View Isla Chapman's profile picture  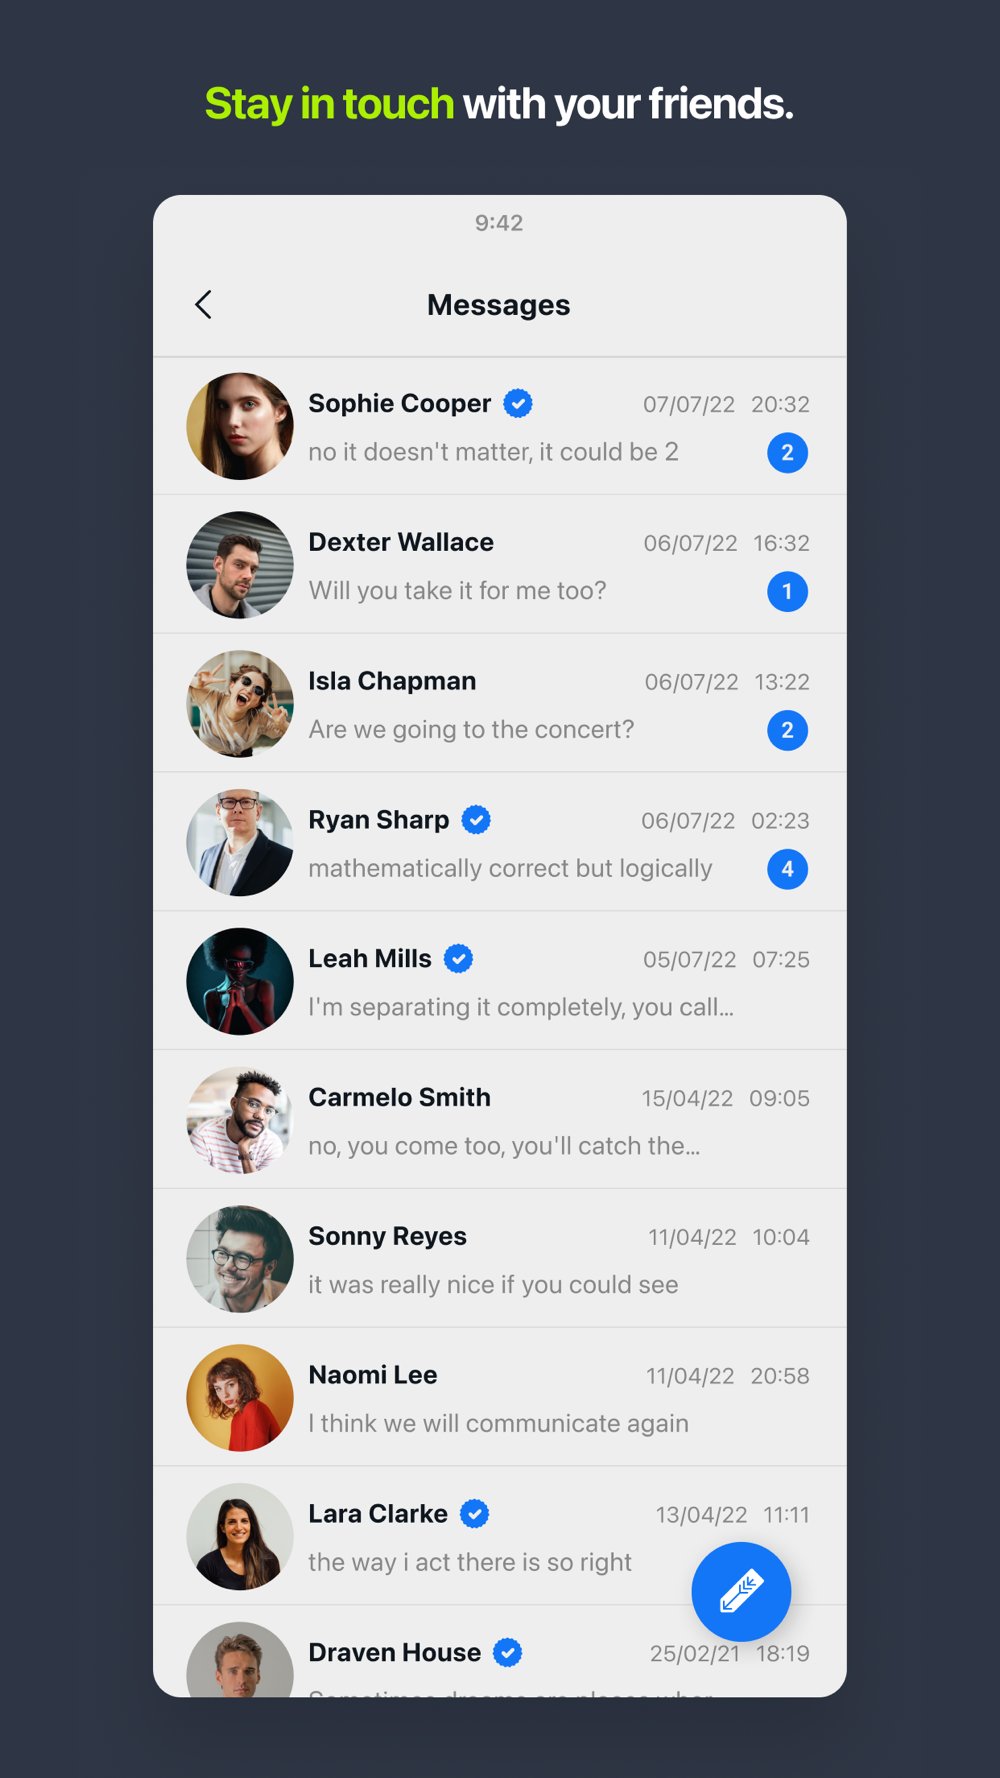point(240,705)
